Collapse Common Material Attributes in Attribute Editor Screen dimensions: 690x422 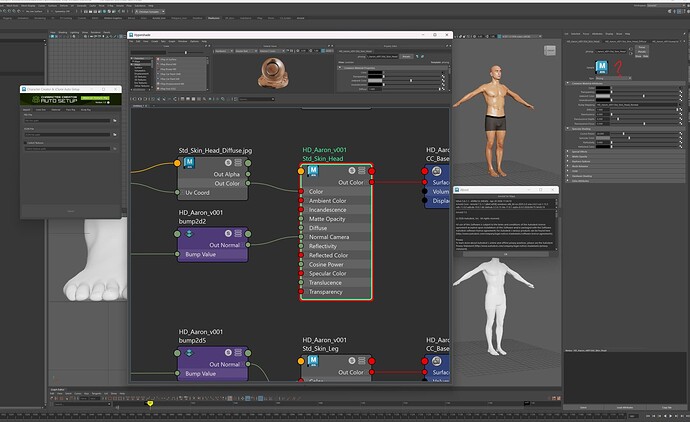[x=568, y=83]
